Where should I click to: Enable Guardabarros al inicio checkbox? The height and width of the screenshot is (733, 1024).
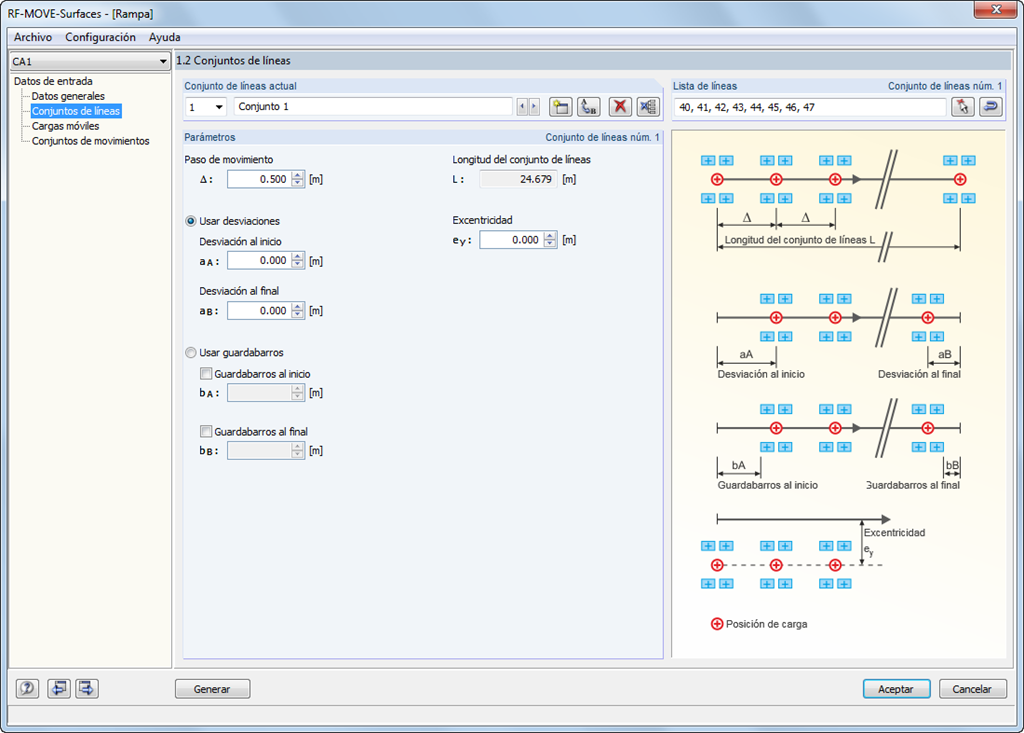[206, 374]
